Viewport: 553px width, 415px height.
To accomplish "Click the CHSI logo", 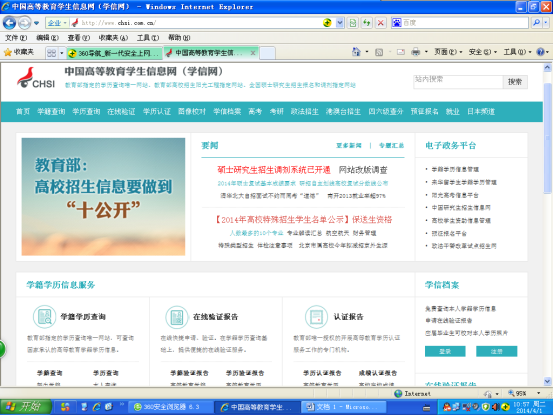I will point(36,78).
